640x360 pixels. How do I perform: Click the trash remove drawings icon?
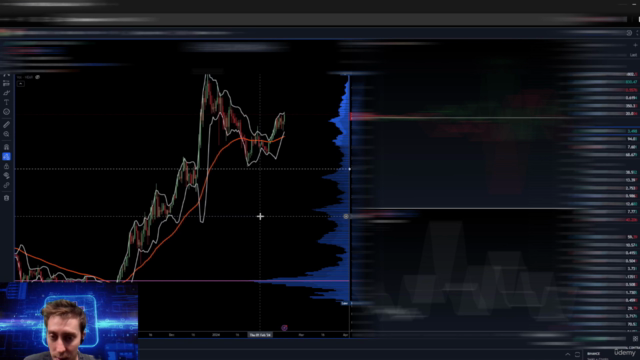point(6,198)
